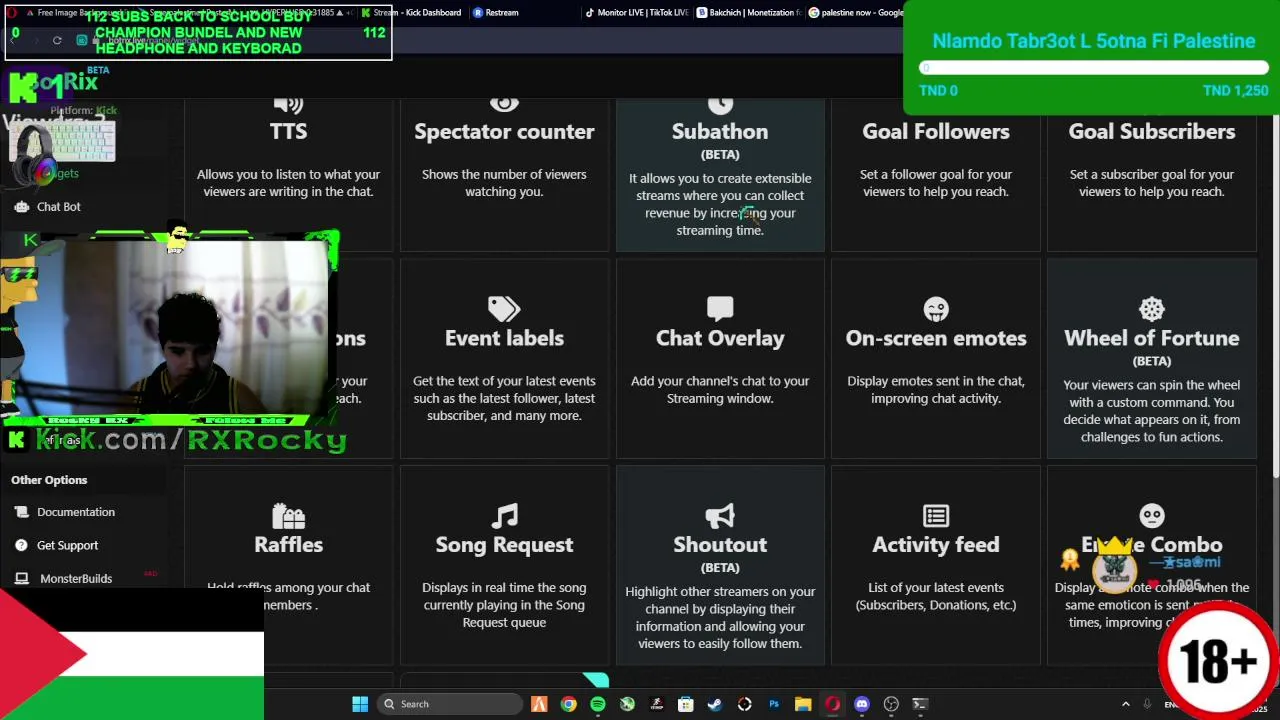Open Steam from the taskbar
Screen dimensions: 1280x720
(715, 704)
